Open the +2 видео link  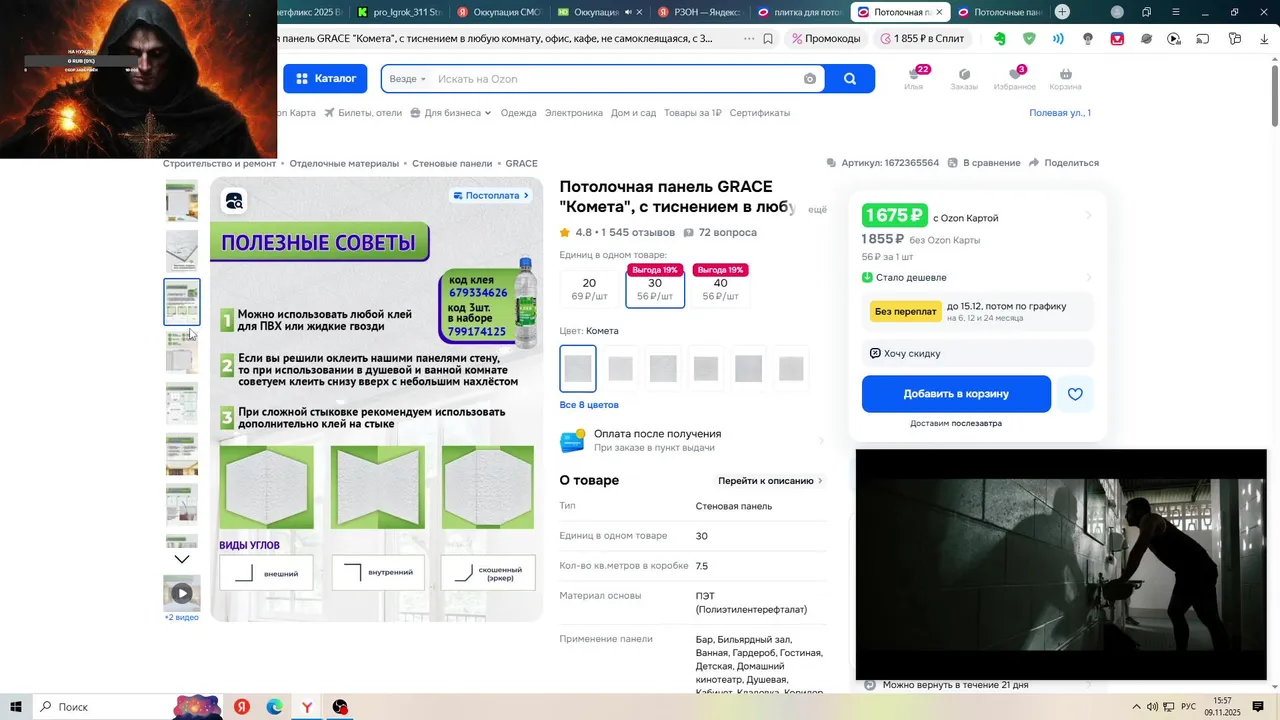pos(182,617)
